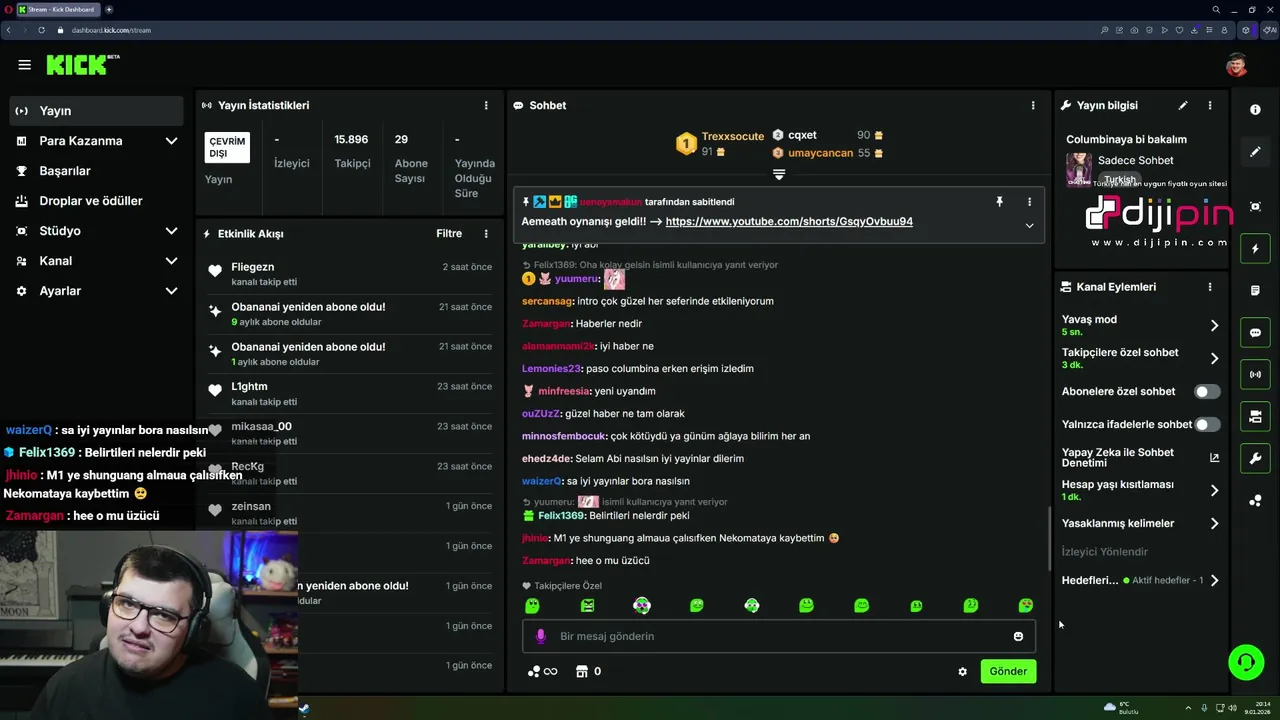Open Yayın İstatistikleri three-dot menu
Image resolution: width=1280 pixels, height=720 pixels.
click(x=486, y=105)
